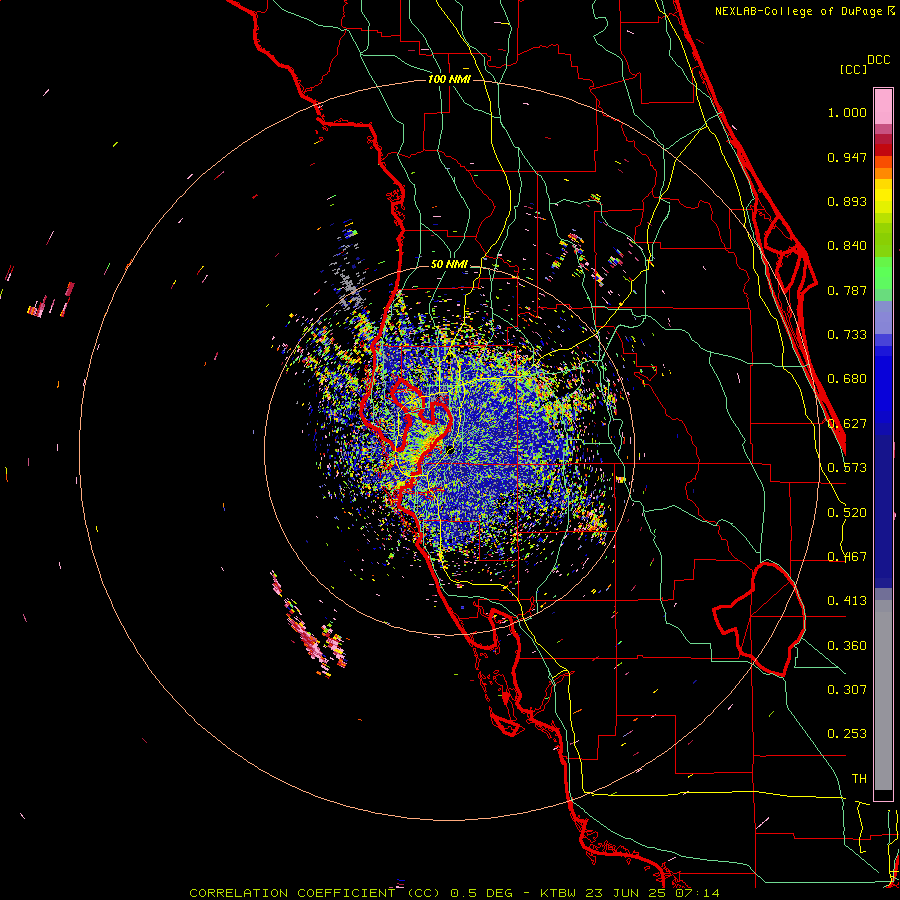Screen dimensions: 900x900
Task: Pick the pink segment of the color bar
Action: pyautogui.click(x=883, y=107)
